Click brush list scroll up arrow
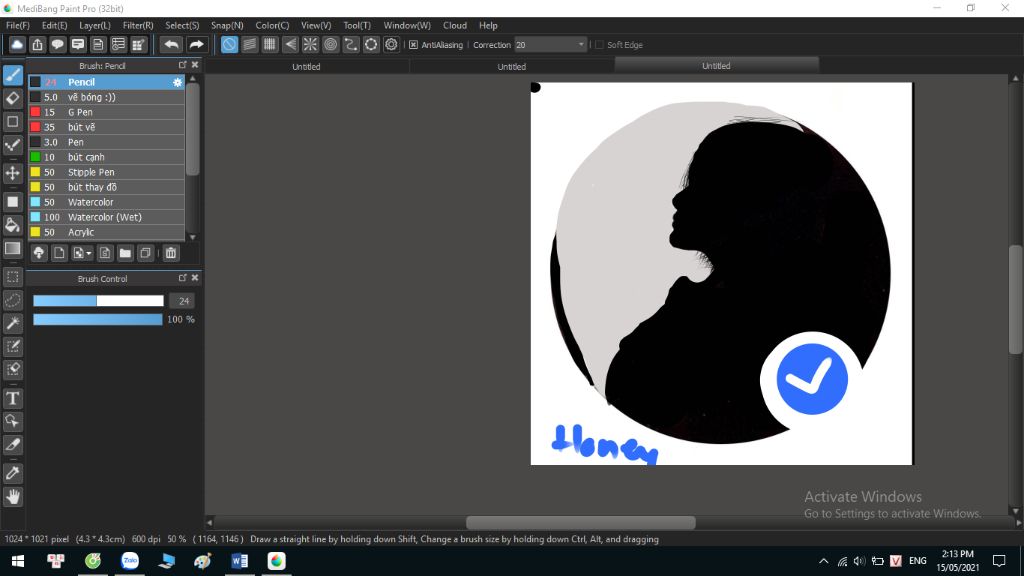Screen dimensions: 1024x576 click(193, 78)
